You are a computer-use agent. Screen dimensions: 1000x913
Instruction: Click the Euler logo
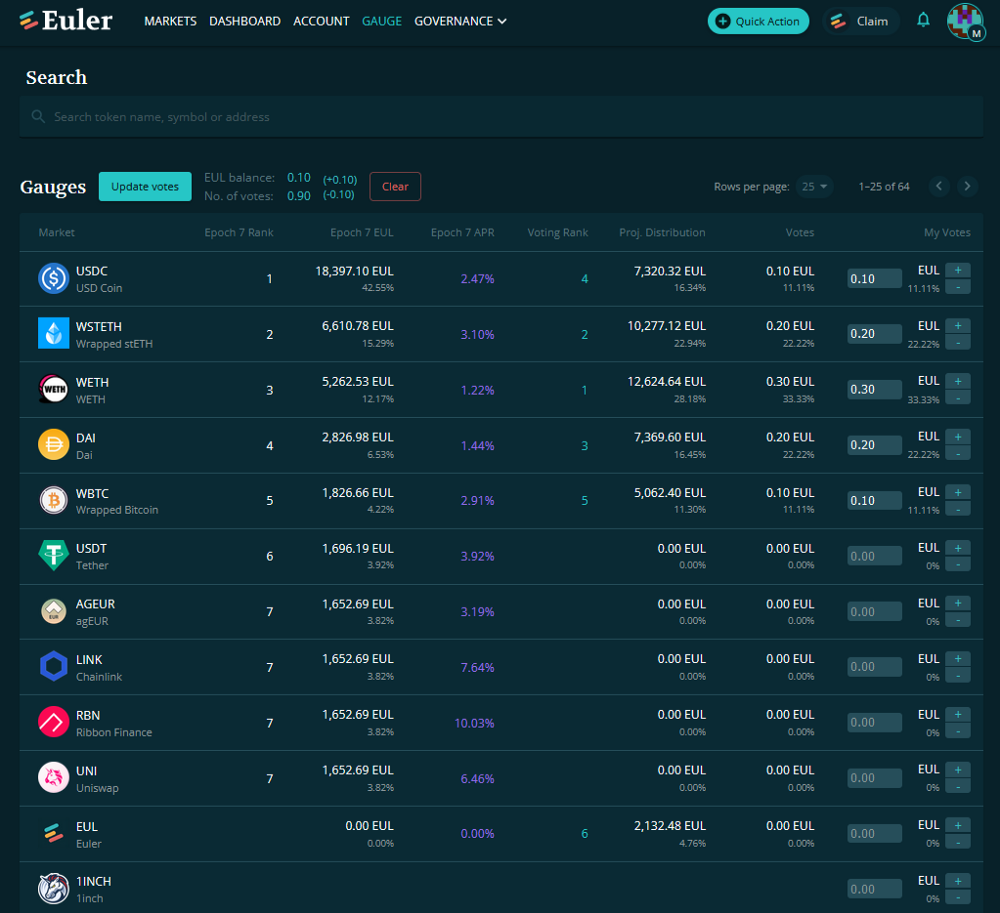click(66, 21)
